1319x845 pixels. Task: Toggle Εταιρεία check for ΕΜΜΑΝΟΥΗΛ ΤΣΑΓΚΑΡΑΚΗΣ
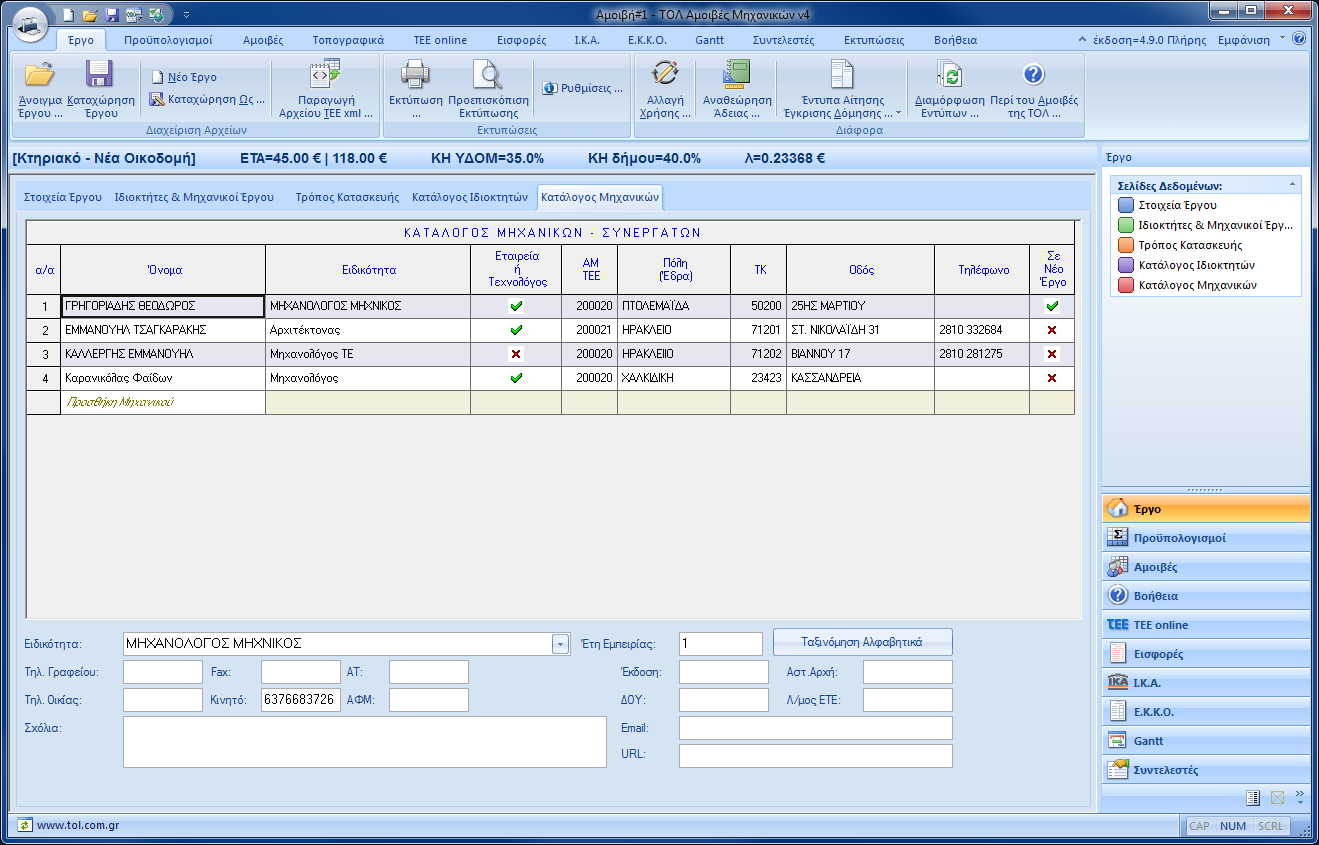516,330
